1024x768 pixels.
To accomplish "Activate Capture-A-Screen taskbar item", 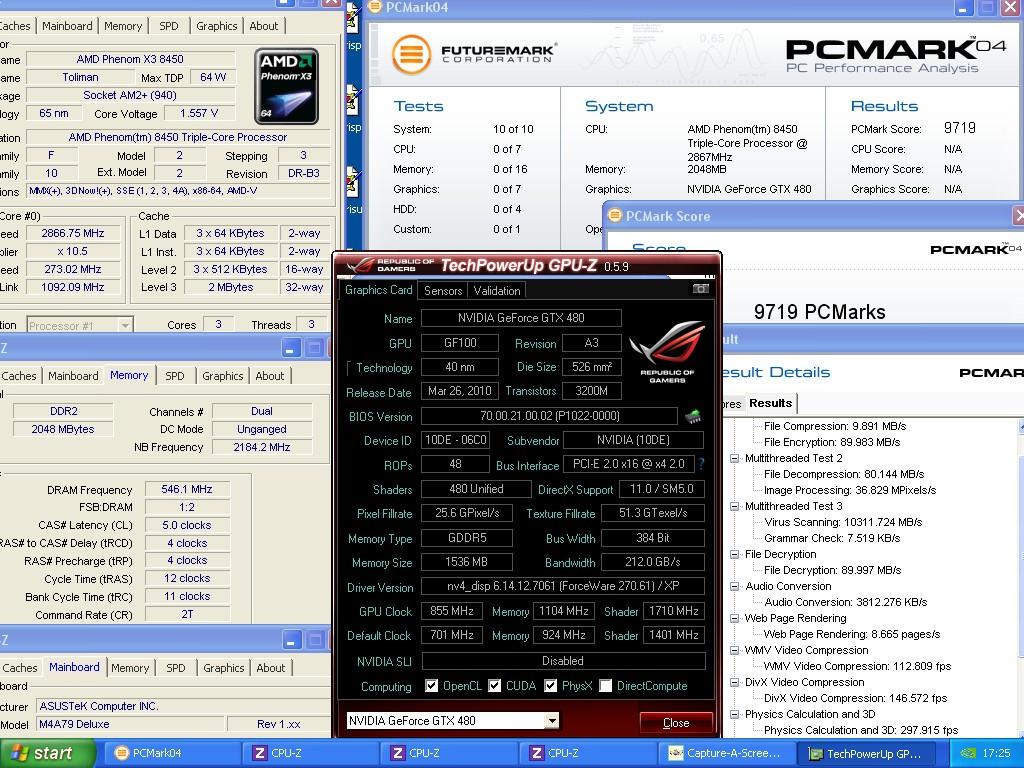I will pyautogui.click(x=725, y=753).
